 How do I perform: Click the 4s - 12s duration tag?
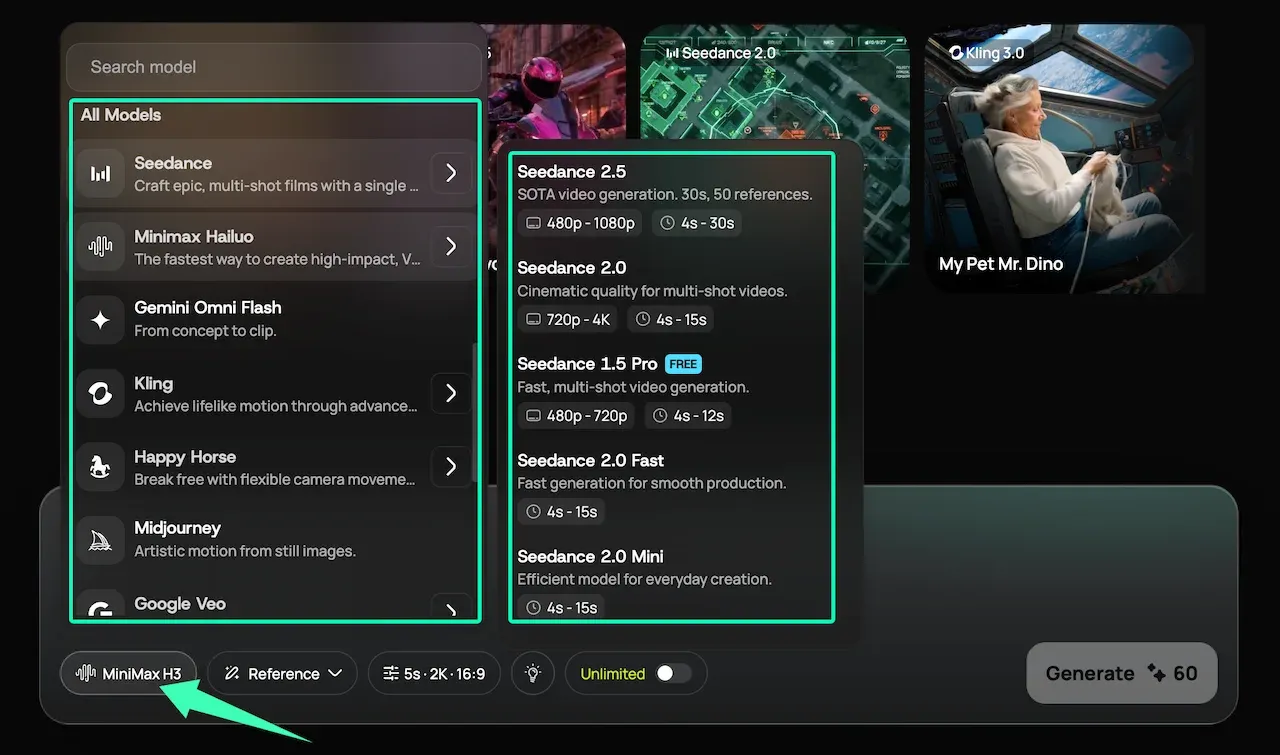pos(689,415)
